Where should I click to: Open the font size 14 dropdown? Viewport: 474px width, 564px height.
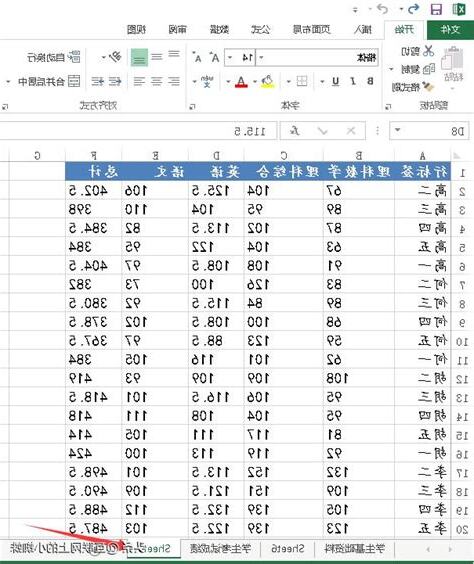point(230,58)
